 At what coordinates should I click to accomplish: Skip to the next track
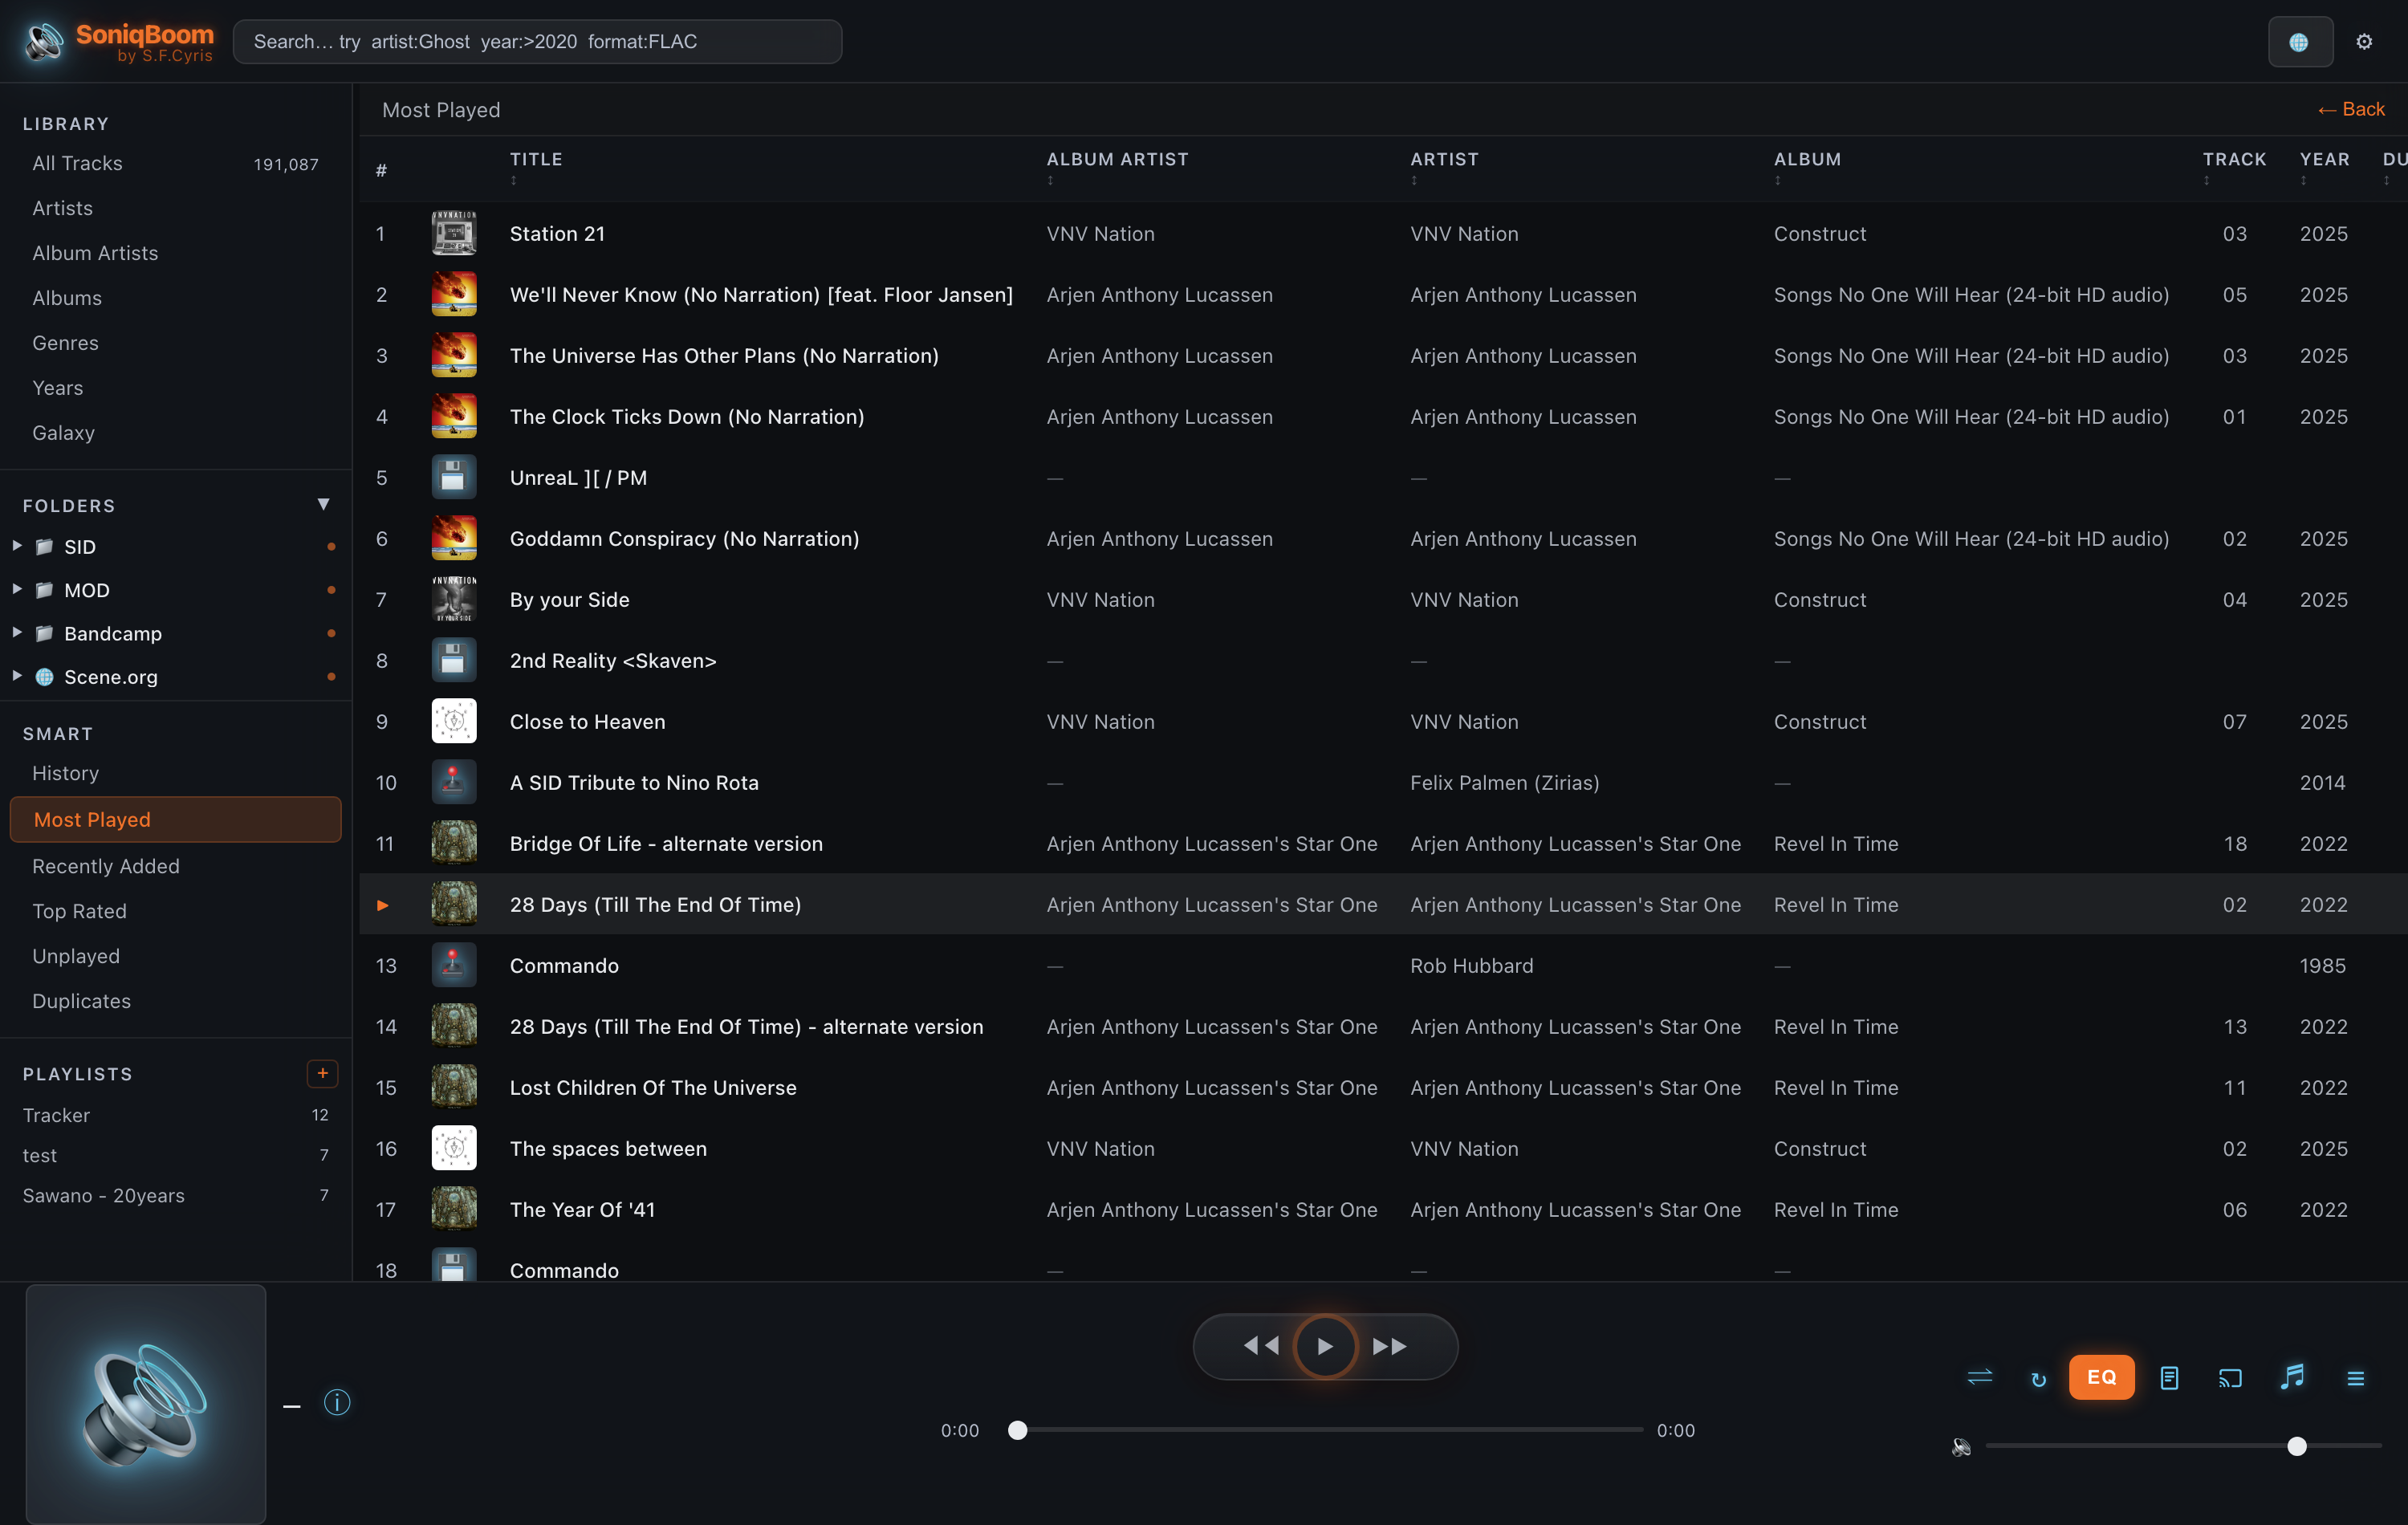1389,1346
